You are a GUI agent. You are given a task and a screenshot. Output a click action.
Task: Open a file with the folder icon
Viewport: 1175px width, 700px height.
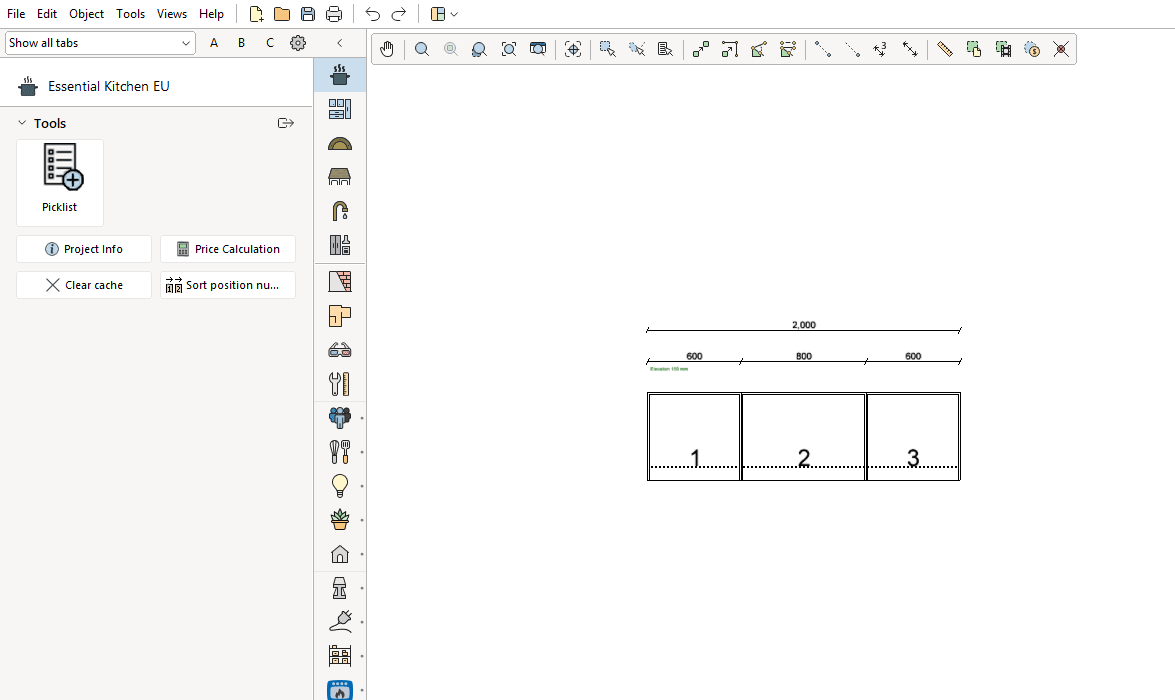click(282, 13)
